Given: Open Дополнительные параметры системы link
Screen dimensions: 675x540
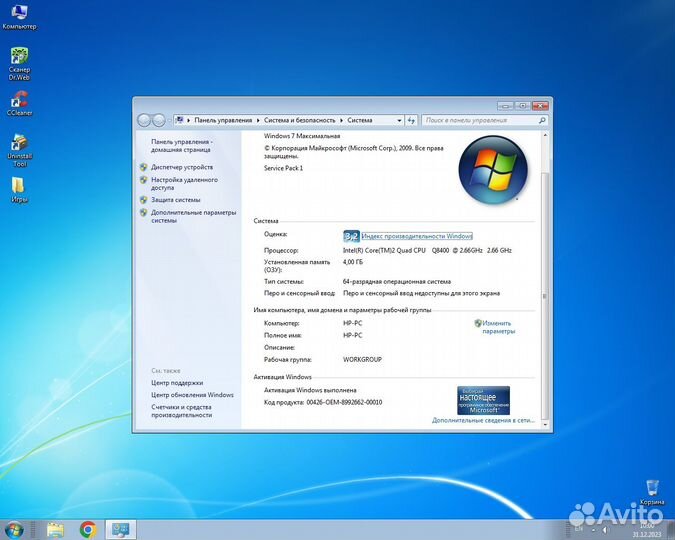Looking at the screenshot, I should pyautogui.click(x=193, y=216).
